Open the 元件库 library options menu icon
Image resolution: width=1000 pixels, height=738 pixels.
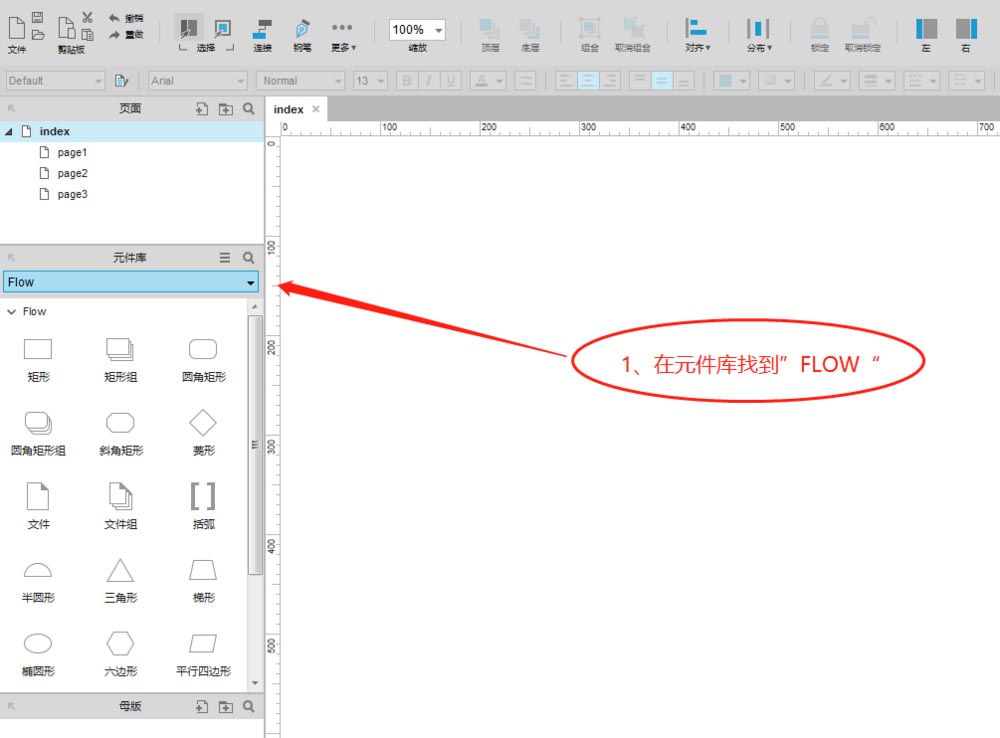tap(225, 258)
